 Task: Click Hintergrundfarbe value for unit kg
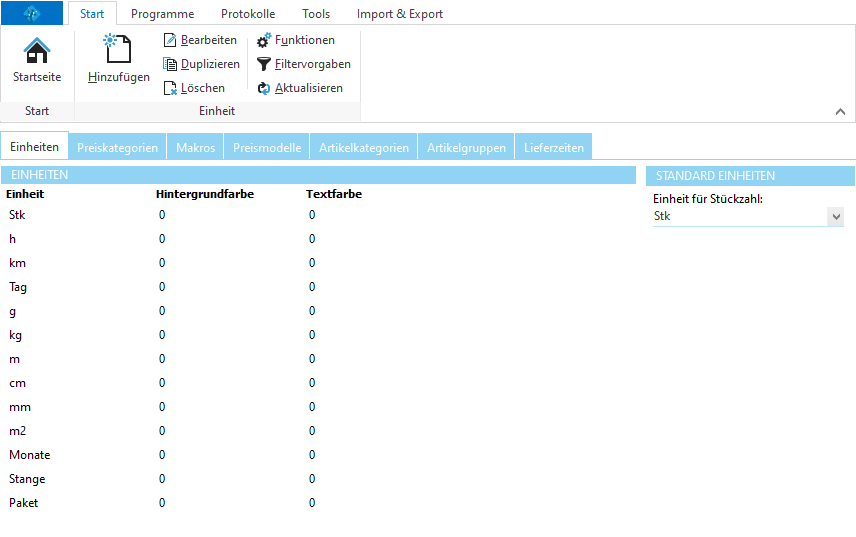[162, 335]
